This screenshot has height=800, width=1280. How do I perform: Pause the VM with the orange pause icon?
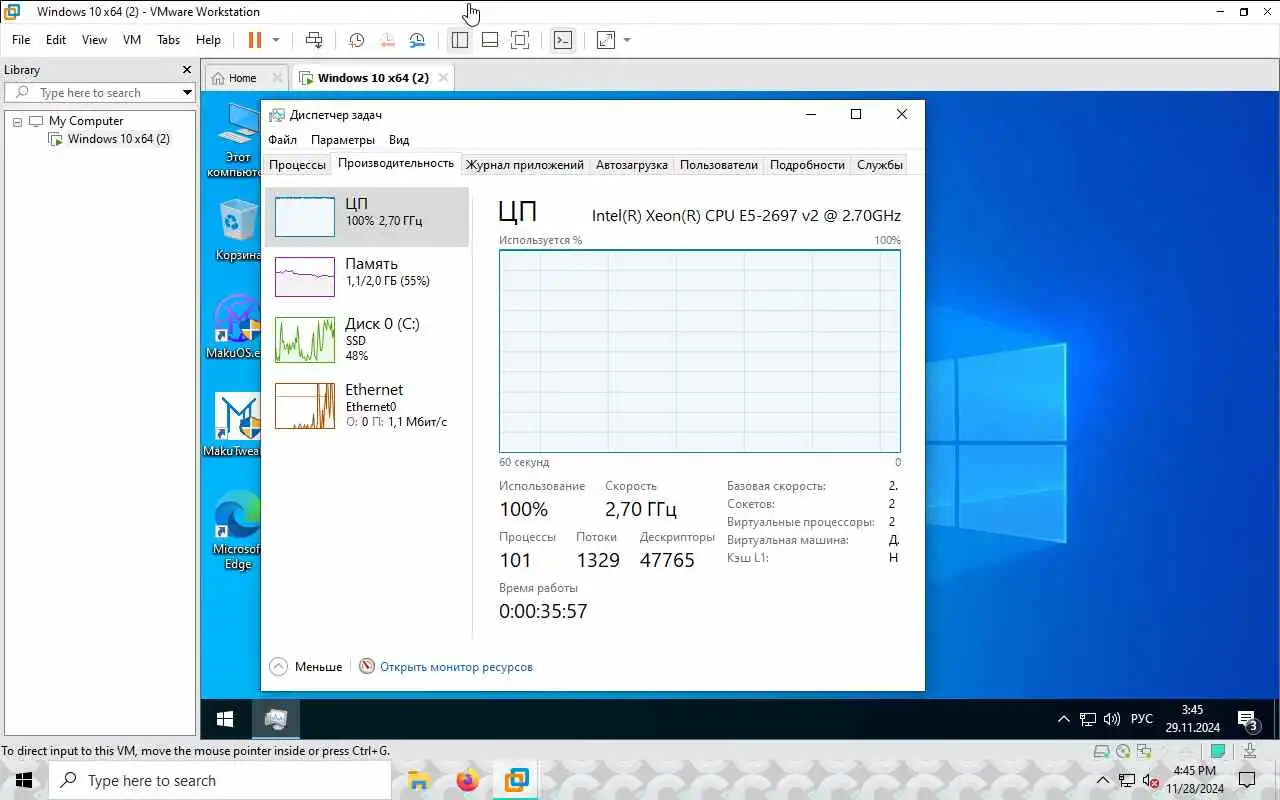point(255,40)
